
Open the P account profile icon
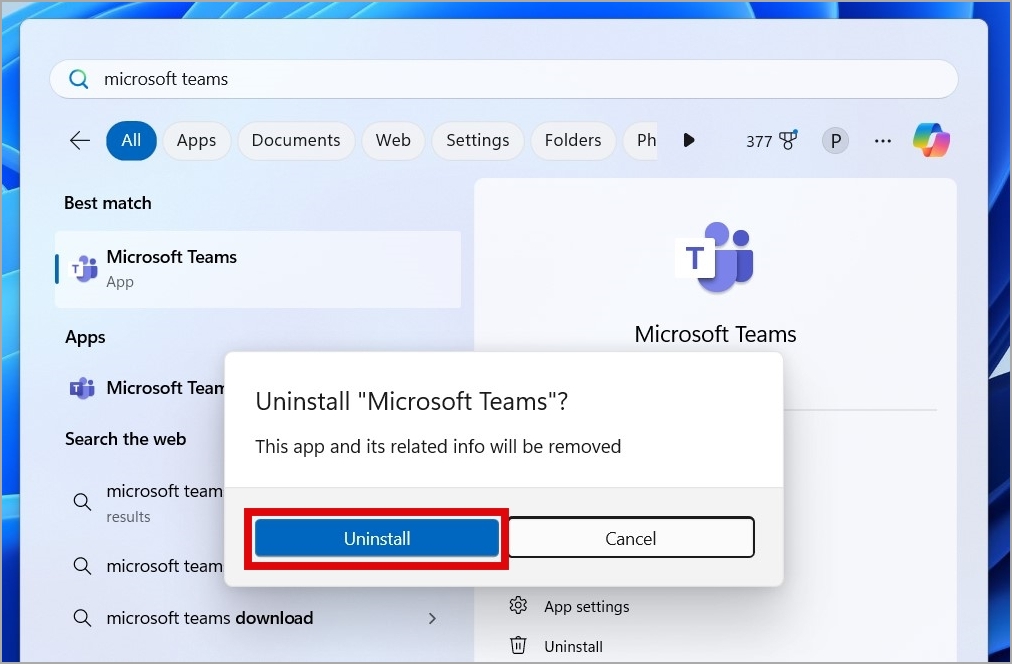(x=835, y=141)
